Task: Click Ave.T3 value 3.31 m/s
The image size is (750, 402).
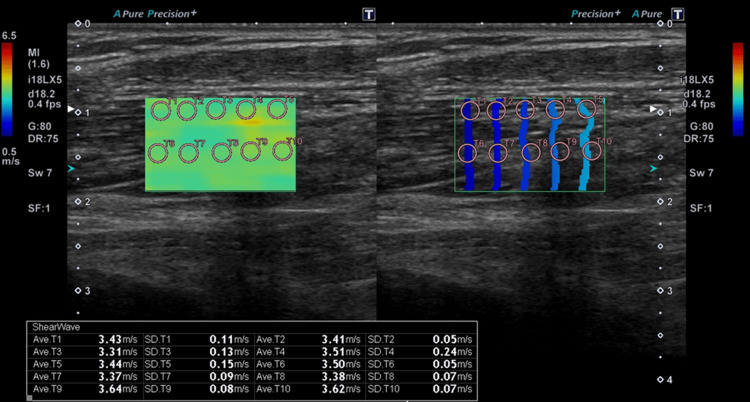Action: [x=118, y=352]
